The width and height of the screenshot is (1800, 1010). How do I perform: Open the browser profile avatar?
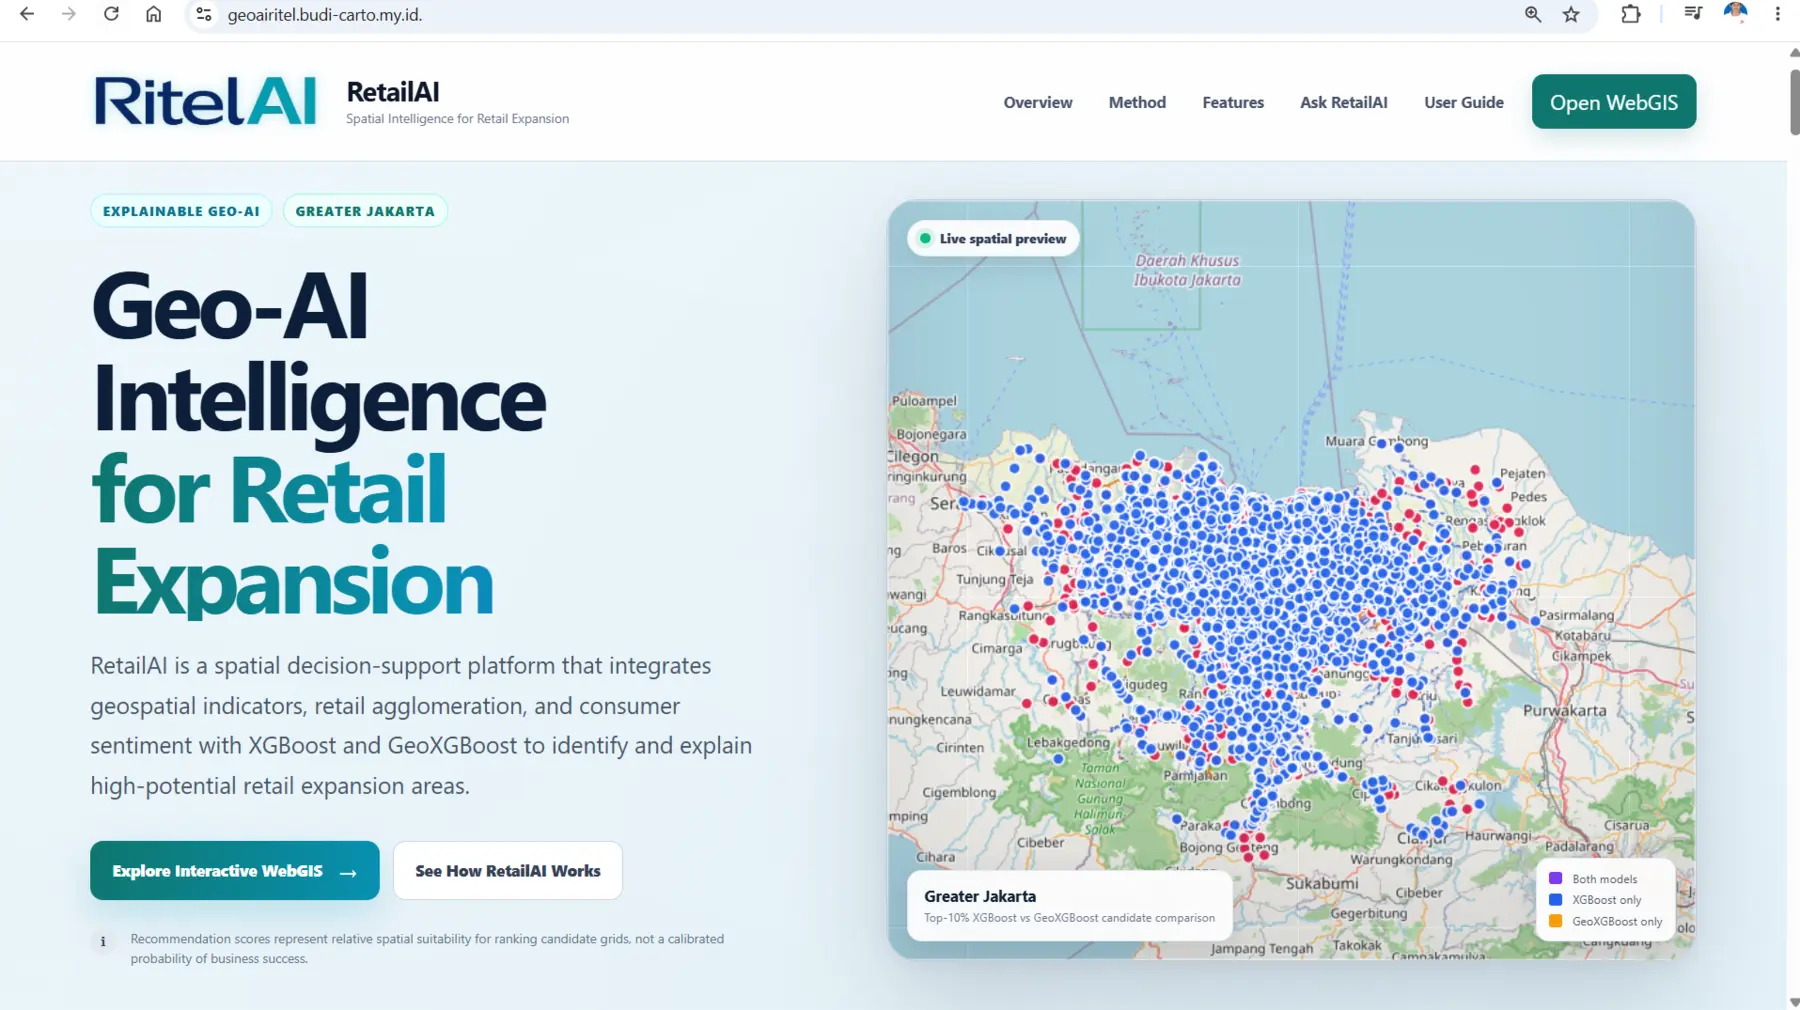1735,14
